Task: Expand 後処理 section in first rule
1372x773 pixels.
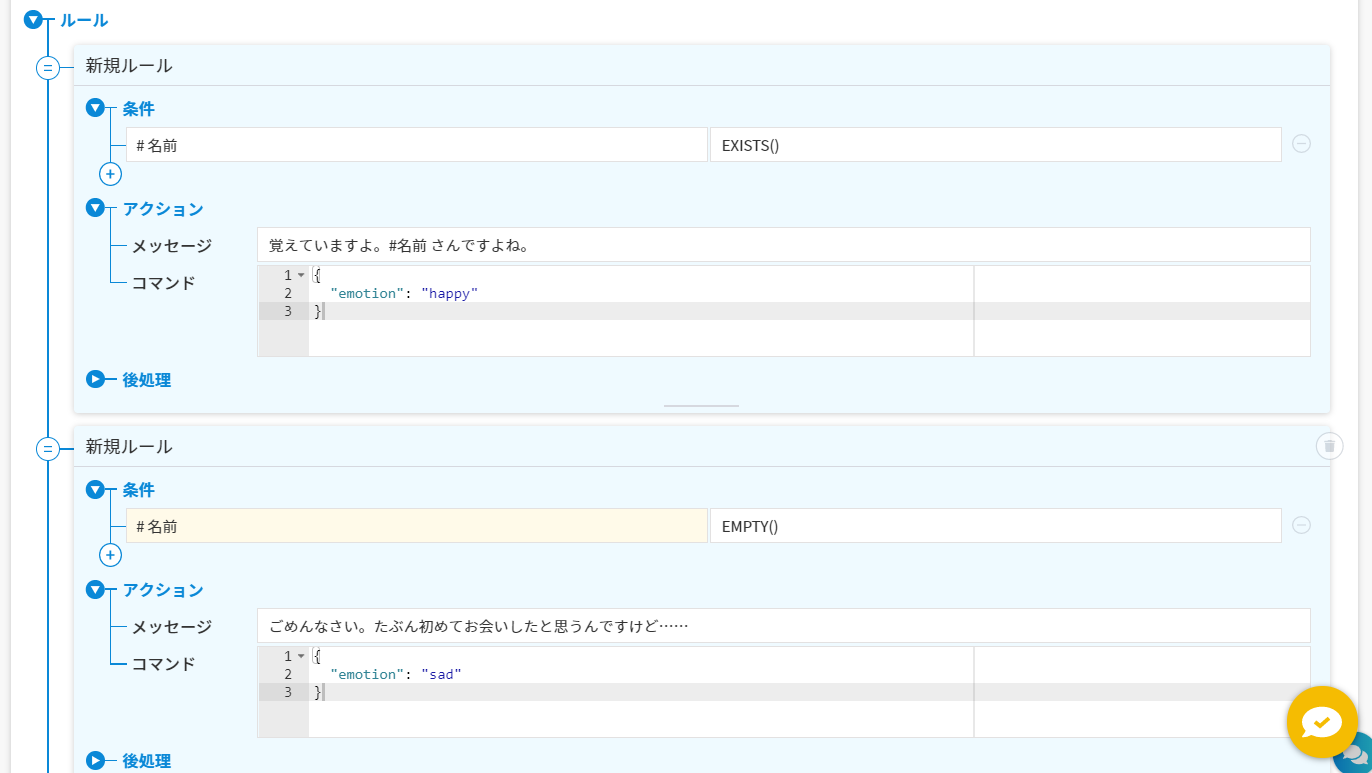Action: [x=95, y=379]
